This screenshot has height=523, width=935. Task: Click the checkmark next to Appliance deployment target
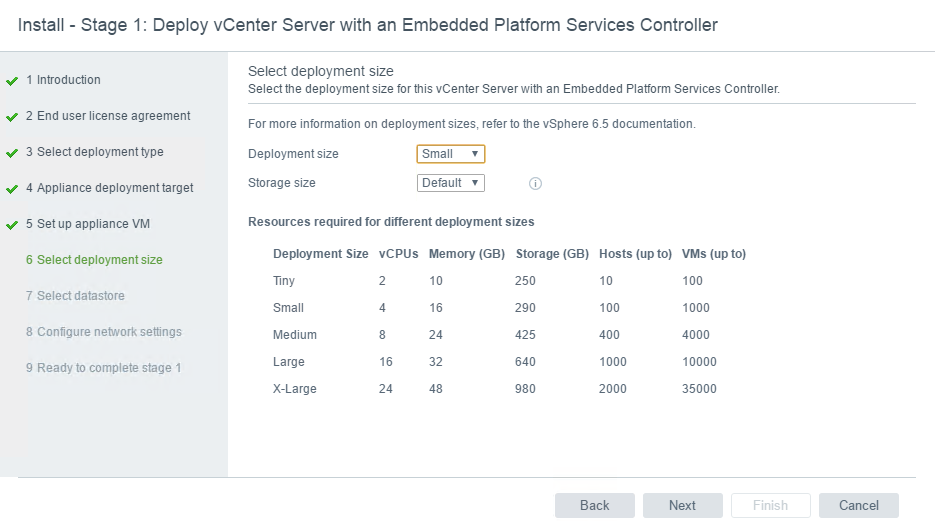12,189
